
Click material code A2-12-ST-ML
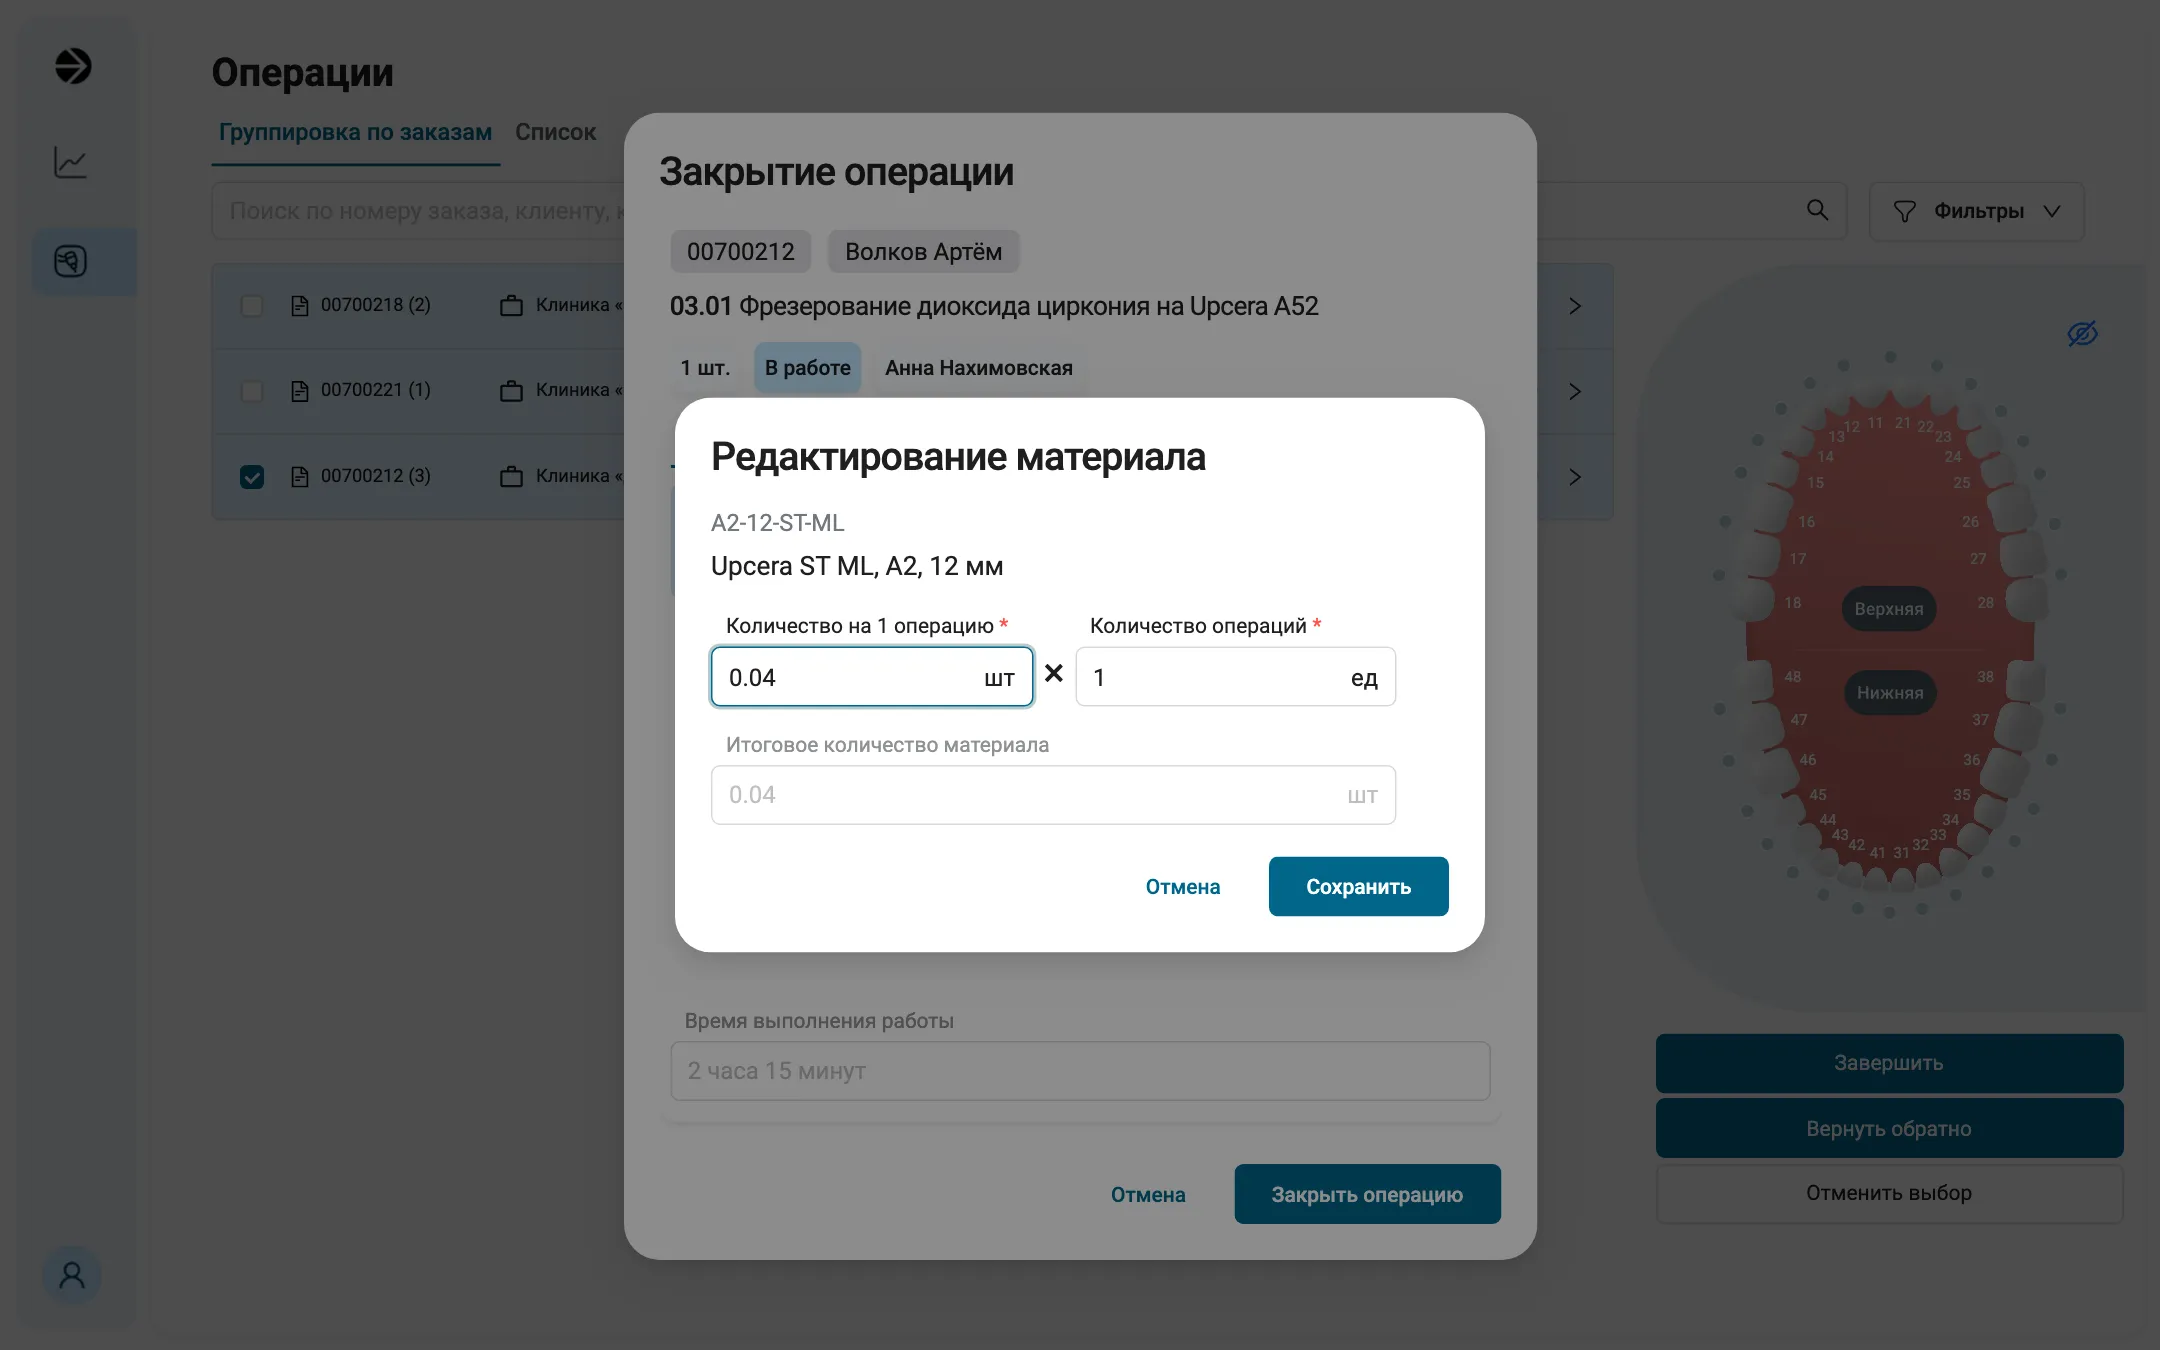click(777, 523)
